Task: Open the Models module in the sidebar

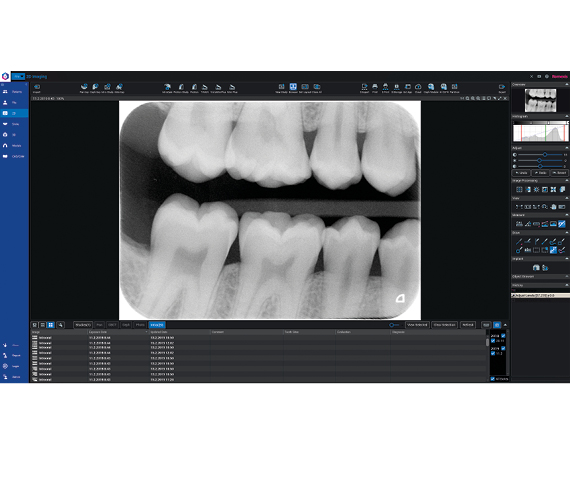Action: point(14,145)
